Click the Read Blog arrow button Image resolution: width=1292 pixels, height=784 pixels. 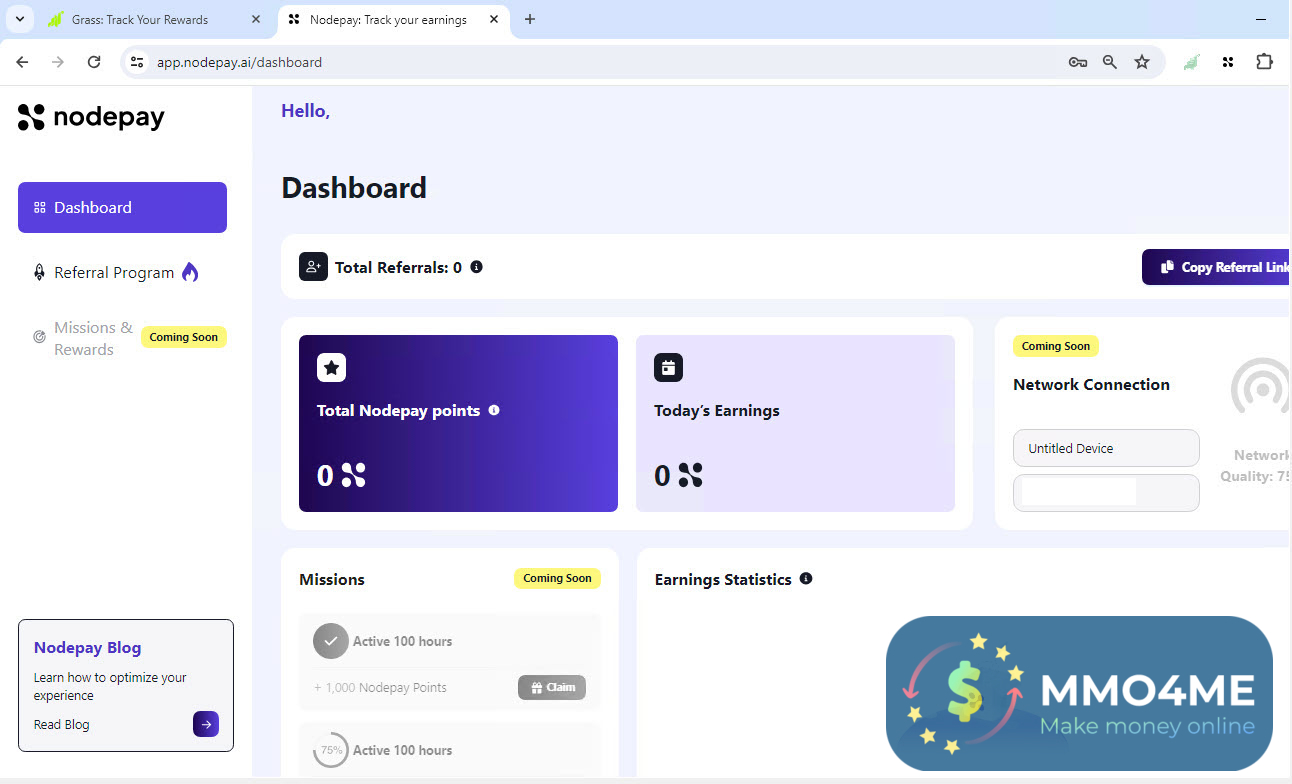[206, 725]
